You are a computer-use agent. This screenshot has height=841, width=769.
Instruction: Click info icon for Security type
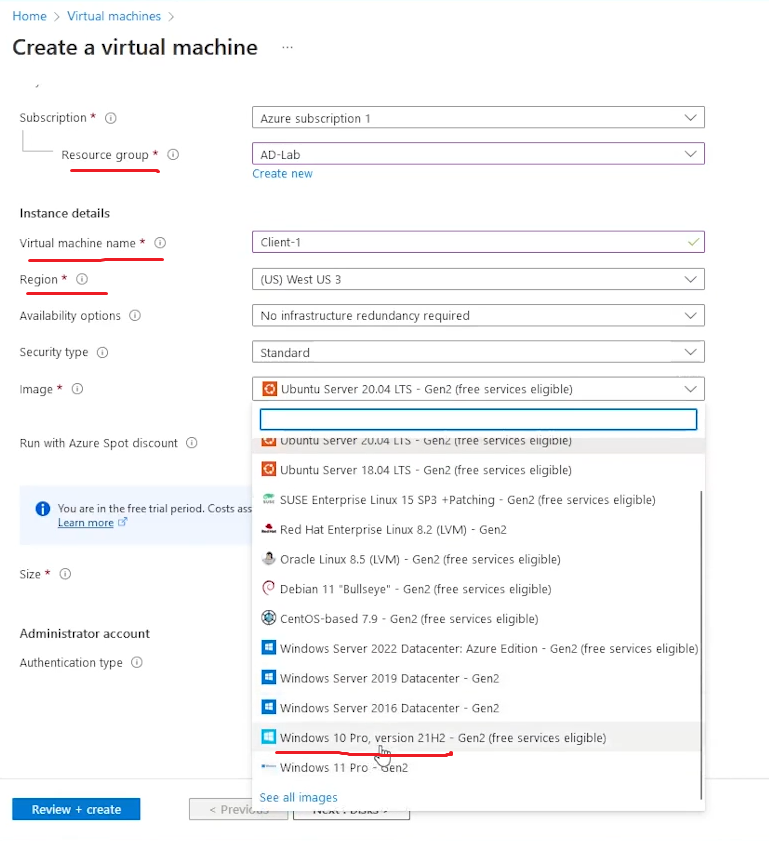102,352
